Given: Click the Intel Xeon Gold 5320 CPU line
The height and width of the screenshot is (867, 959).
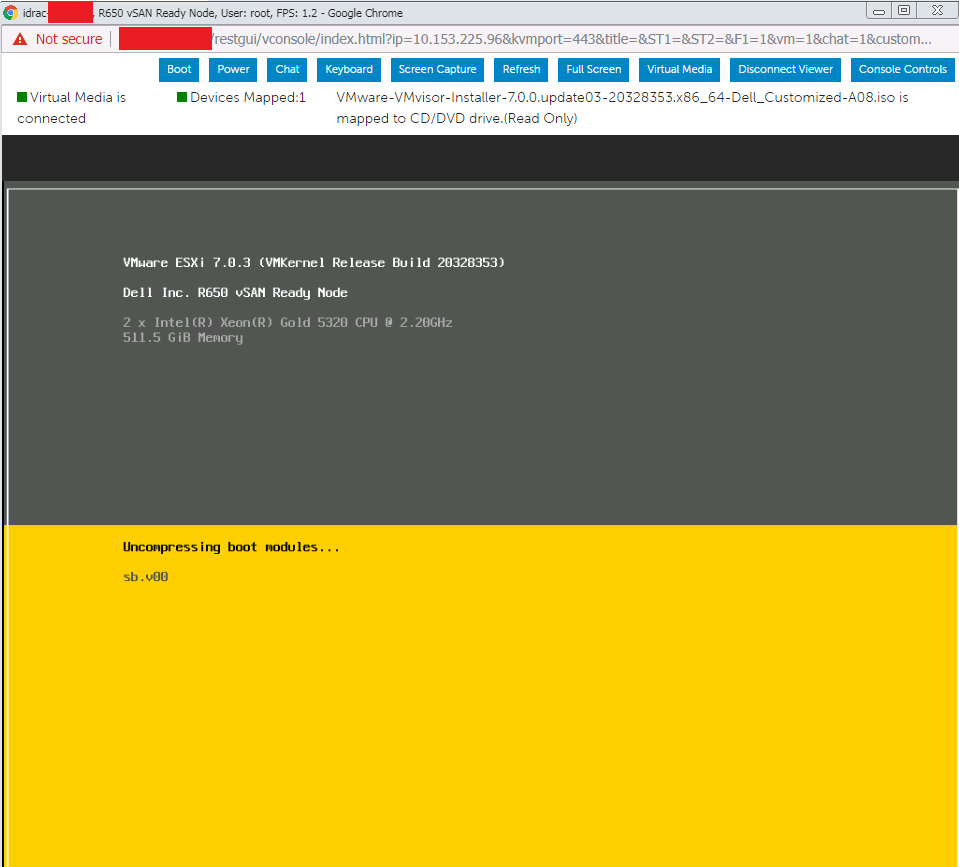Looking at the screenshot, I should tap(287, 322).
